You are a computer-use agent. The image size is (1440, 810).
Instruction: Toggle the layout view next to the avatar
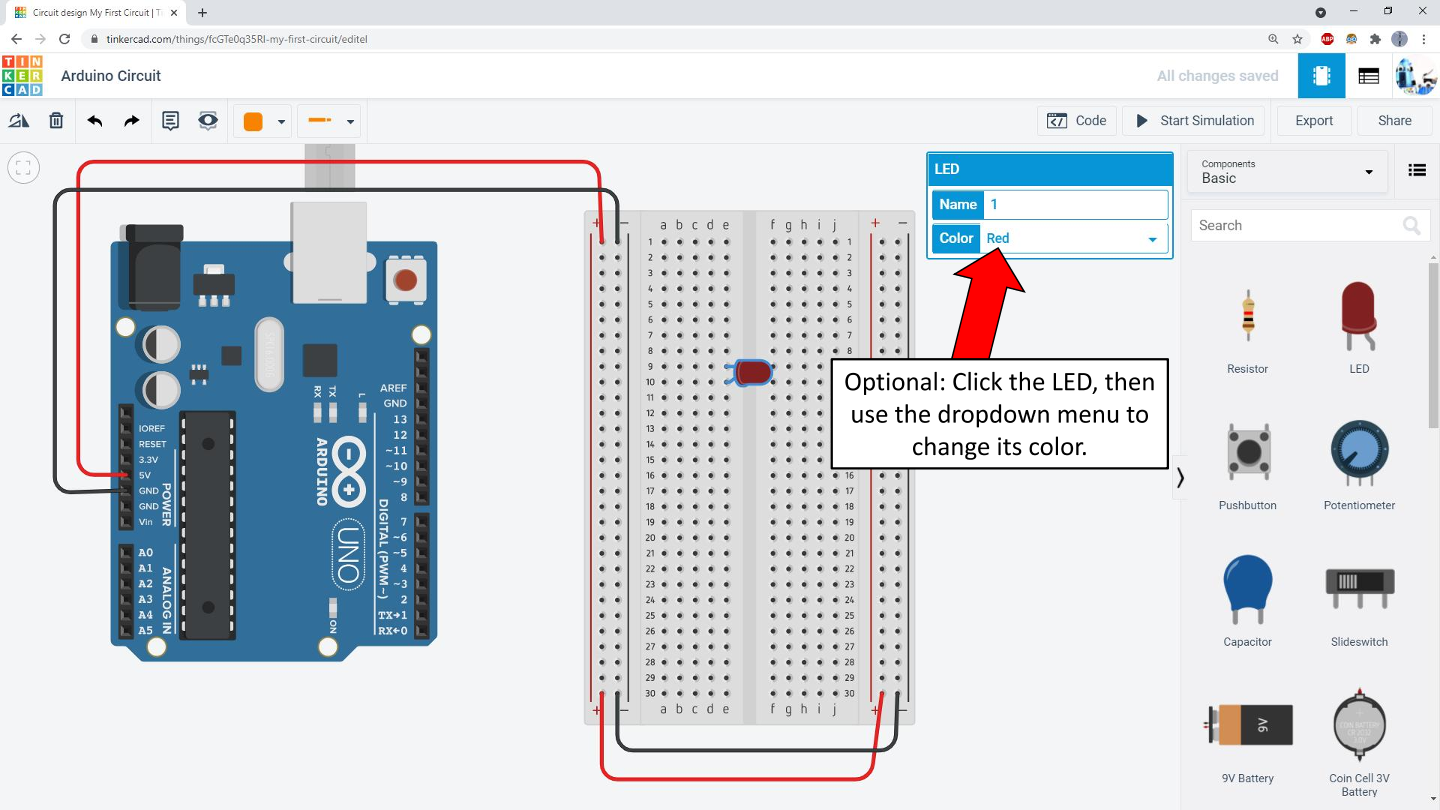1368,75
